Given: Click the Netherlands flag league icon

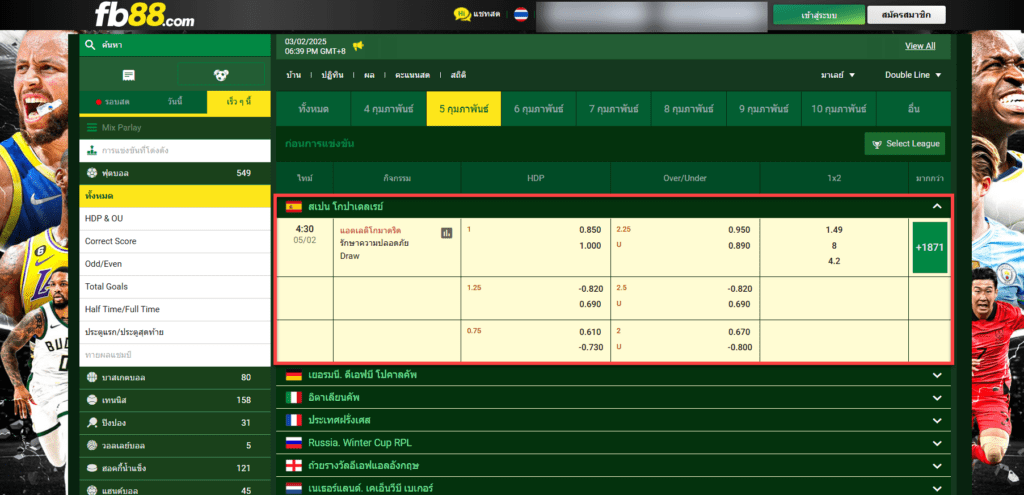Looking at the screenshot, I should click(294, 488).
